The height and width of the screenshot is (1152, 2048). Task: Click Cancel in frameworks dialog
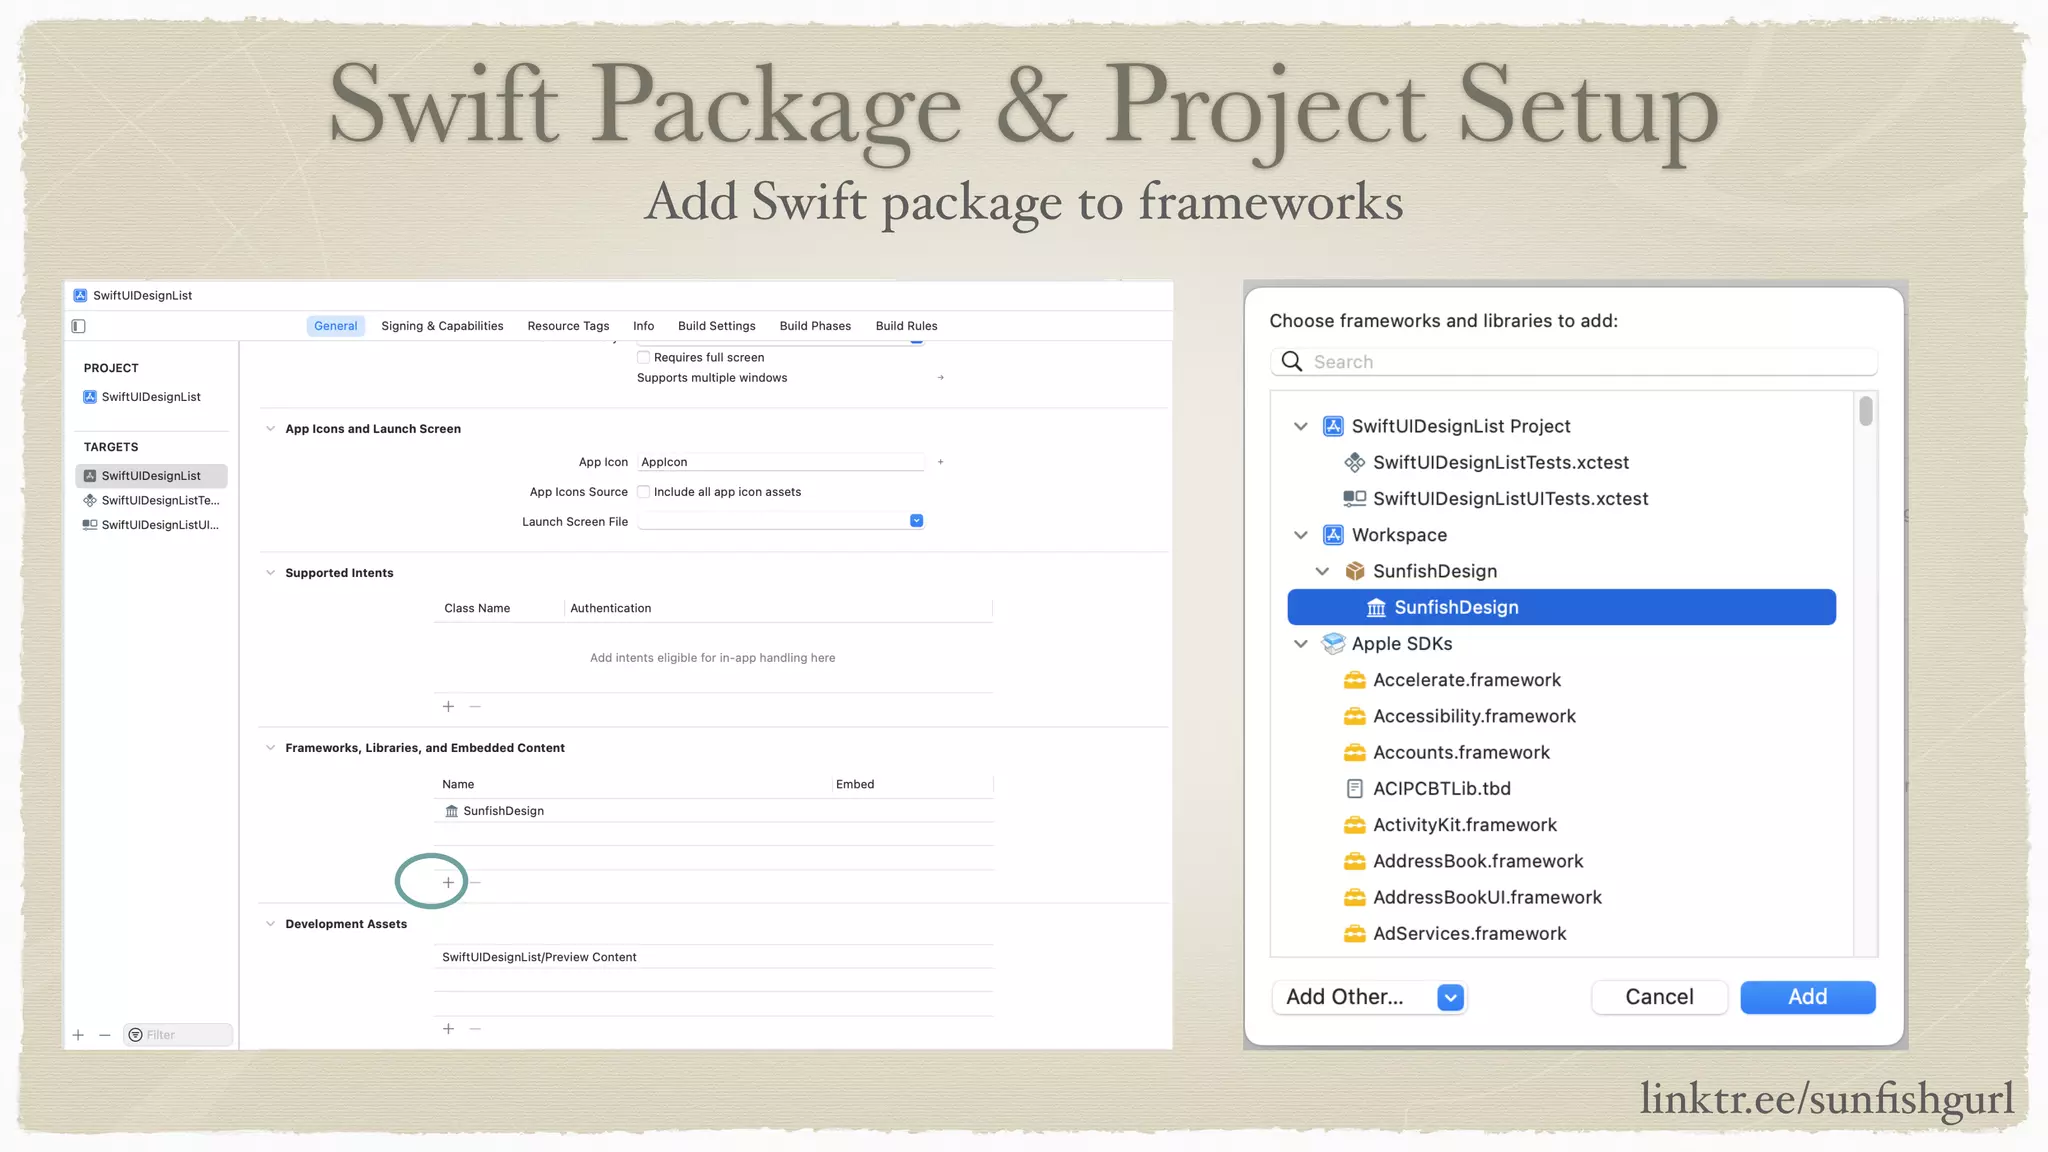pyautogui.click(x=1660, y=998)
